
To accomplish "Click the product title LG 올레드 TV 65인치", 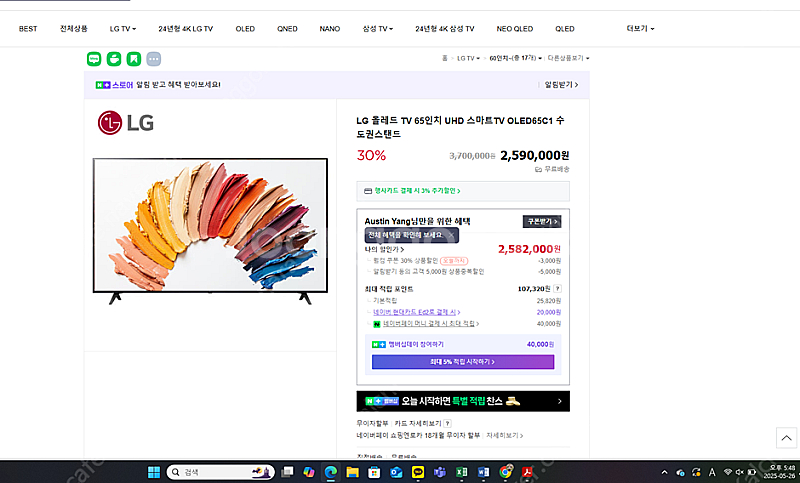I will coord(460,127).
